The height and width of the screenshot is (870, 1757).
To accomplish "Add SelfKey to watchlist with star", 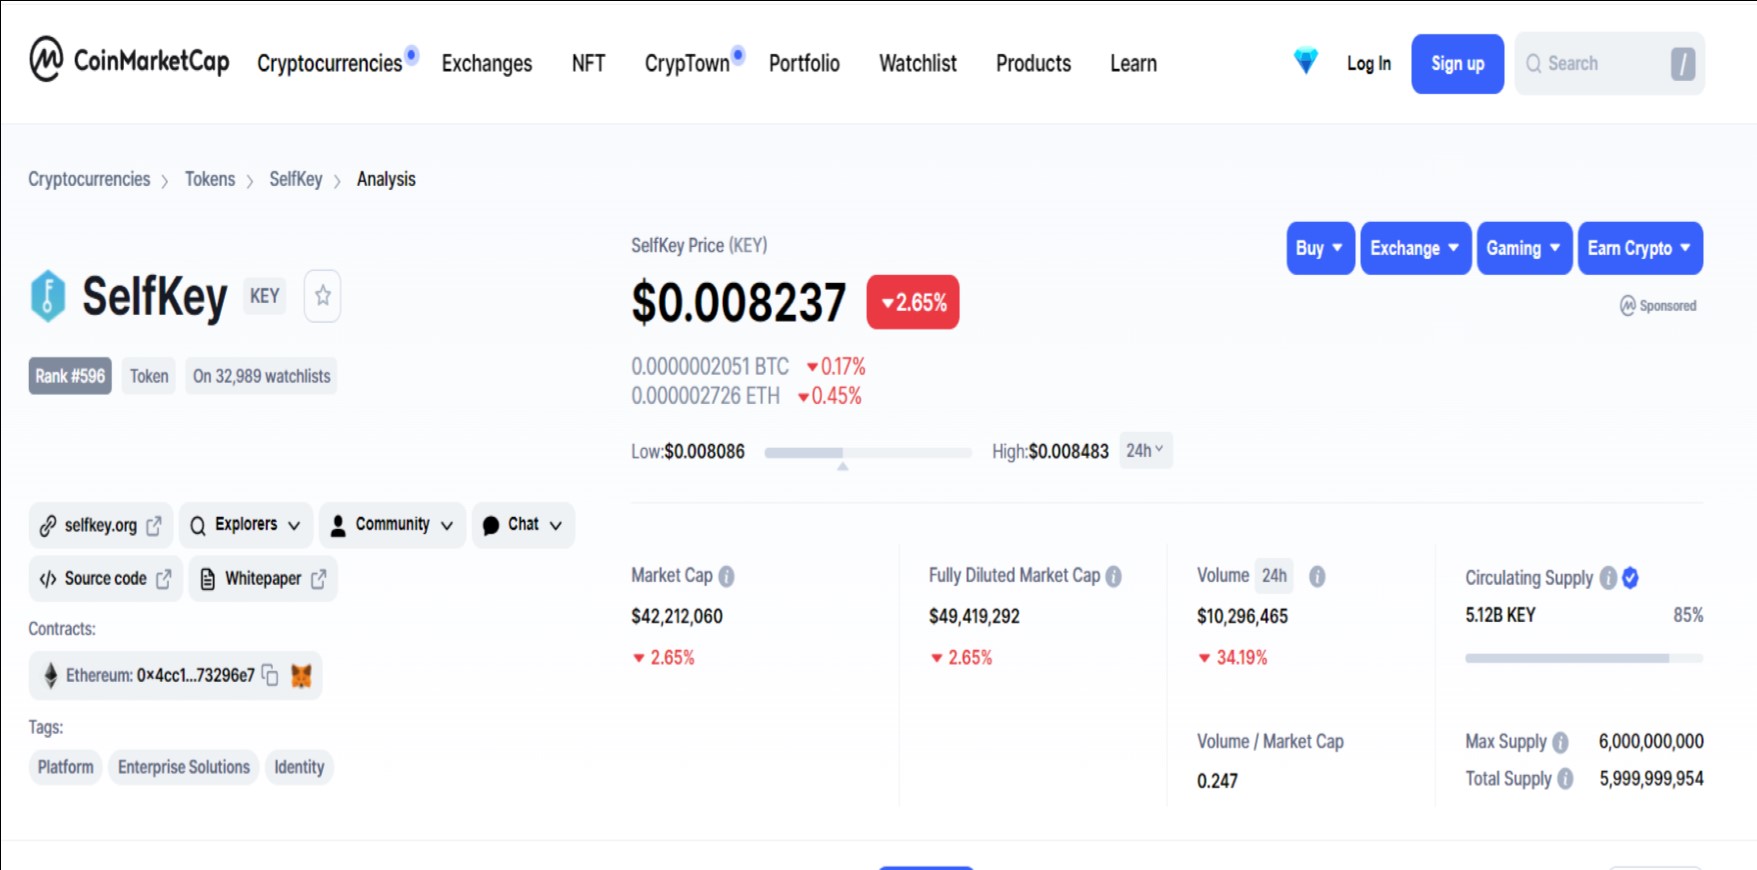I will point(322,296).
